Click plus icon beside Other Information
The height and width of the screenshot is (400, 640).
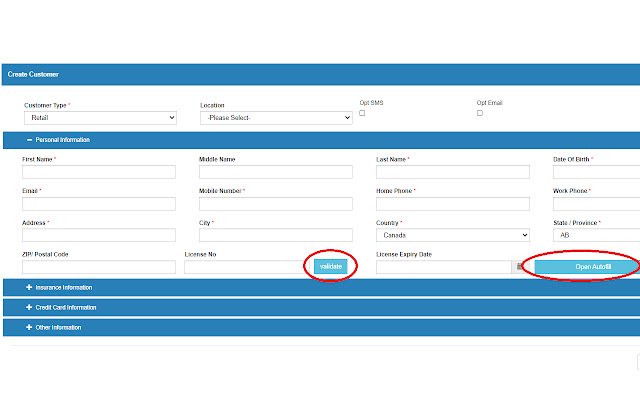pyautogui.click(x=29, y=327)
